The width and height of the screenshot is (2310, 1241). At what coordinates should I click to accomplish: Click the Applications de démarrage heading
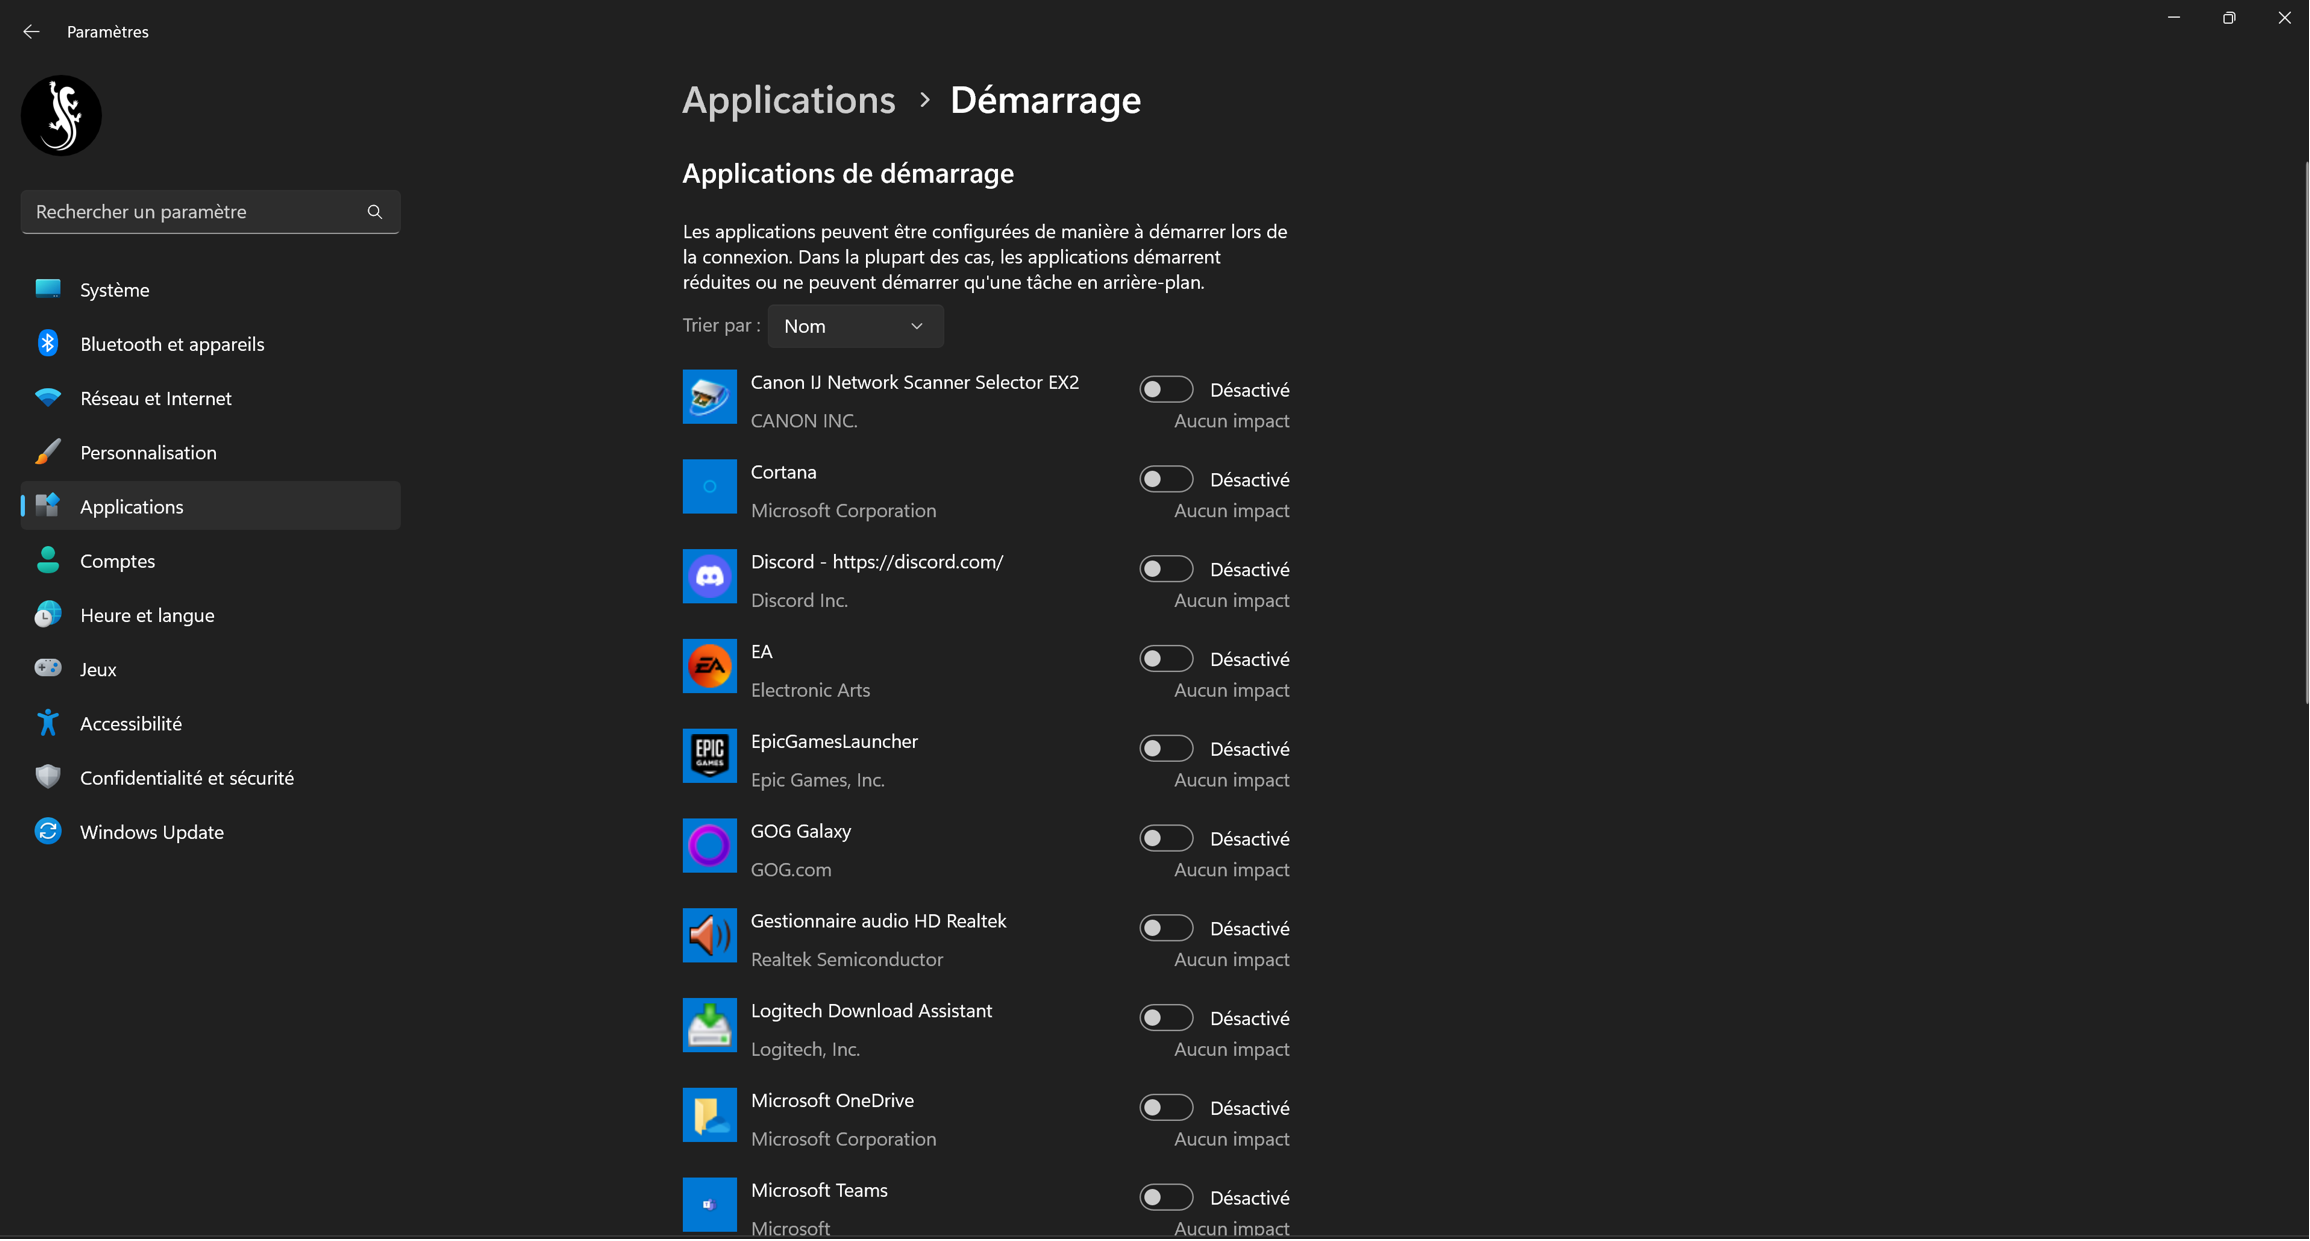click(x=848, y=174)
